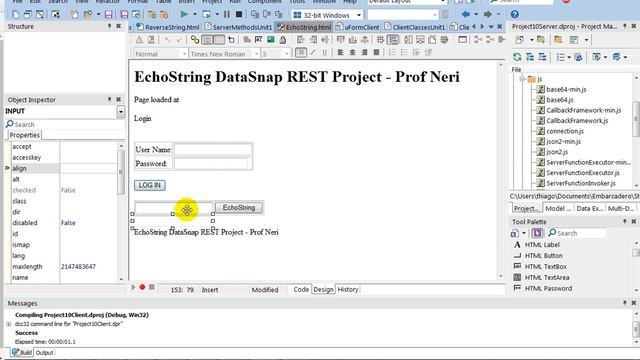The width and height of the screenshot is (640, 360).
Task: Open the font size 3 dropdown
Action: (287, 54)
